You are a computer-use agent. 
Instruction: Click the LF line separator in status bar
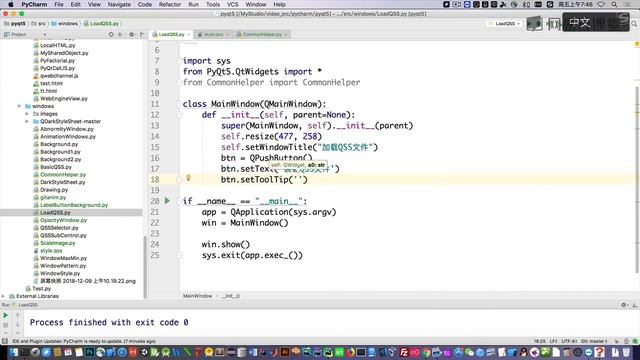click(553, 341)
